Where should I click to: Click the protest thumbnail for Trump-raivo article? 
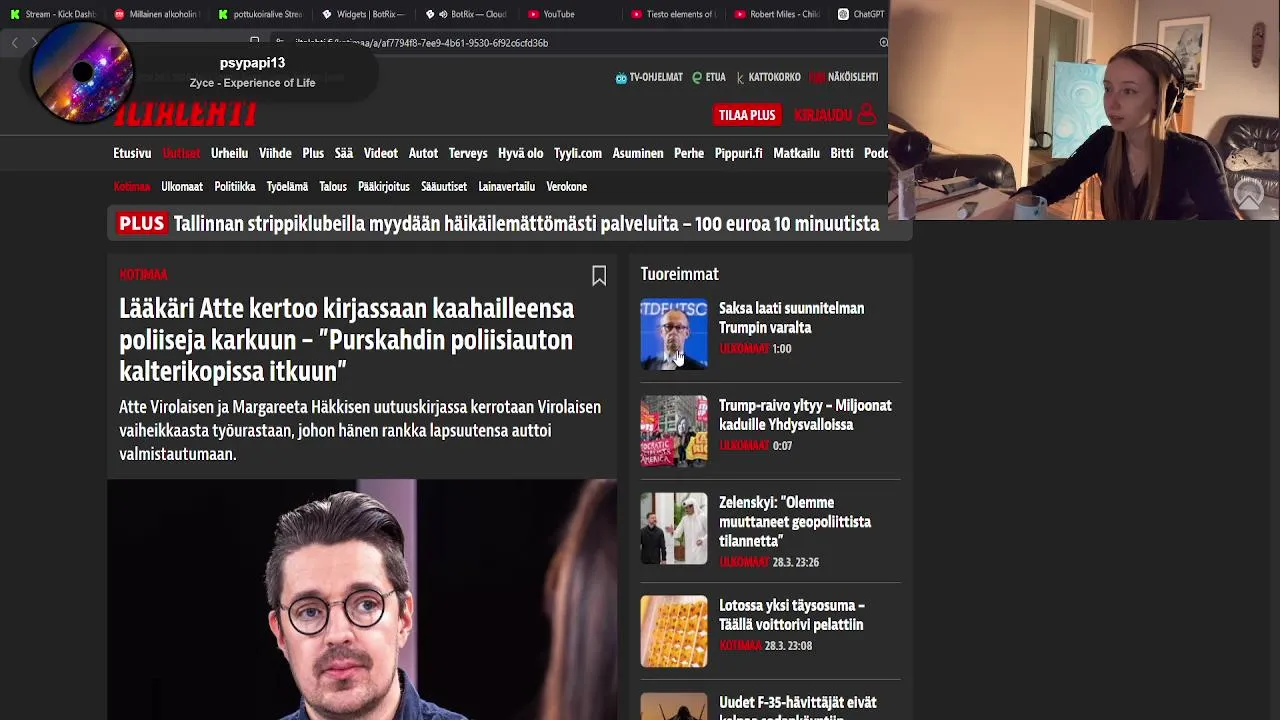click(x=674, y=431)
